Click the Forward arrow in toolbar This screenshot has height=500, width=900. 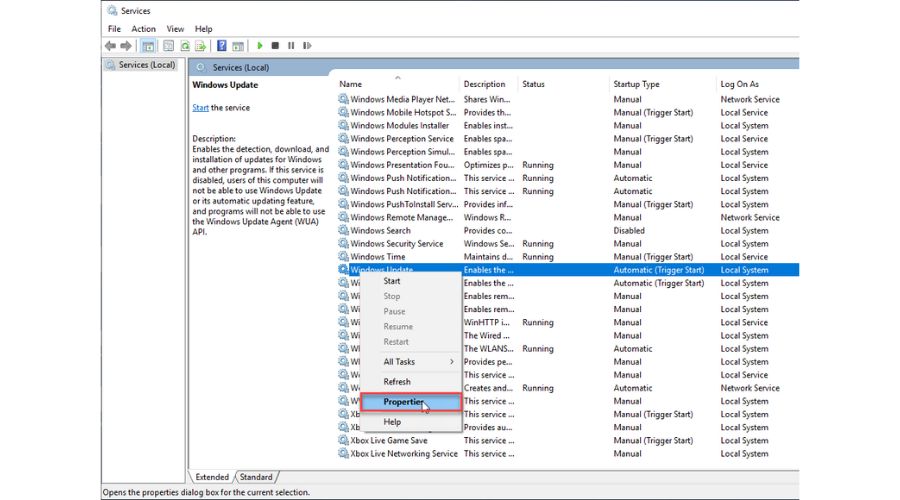[x=126, y=46]
